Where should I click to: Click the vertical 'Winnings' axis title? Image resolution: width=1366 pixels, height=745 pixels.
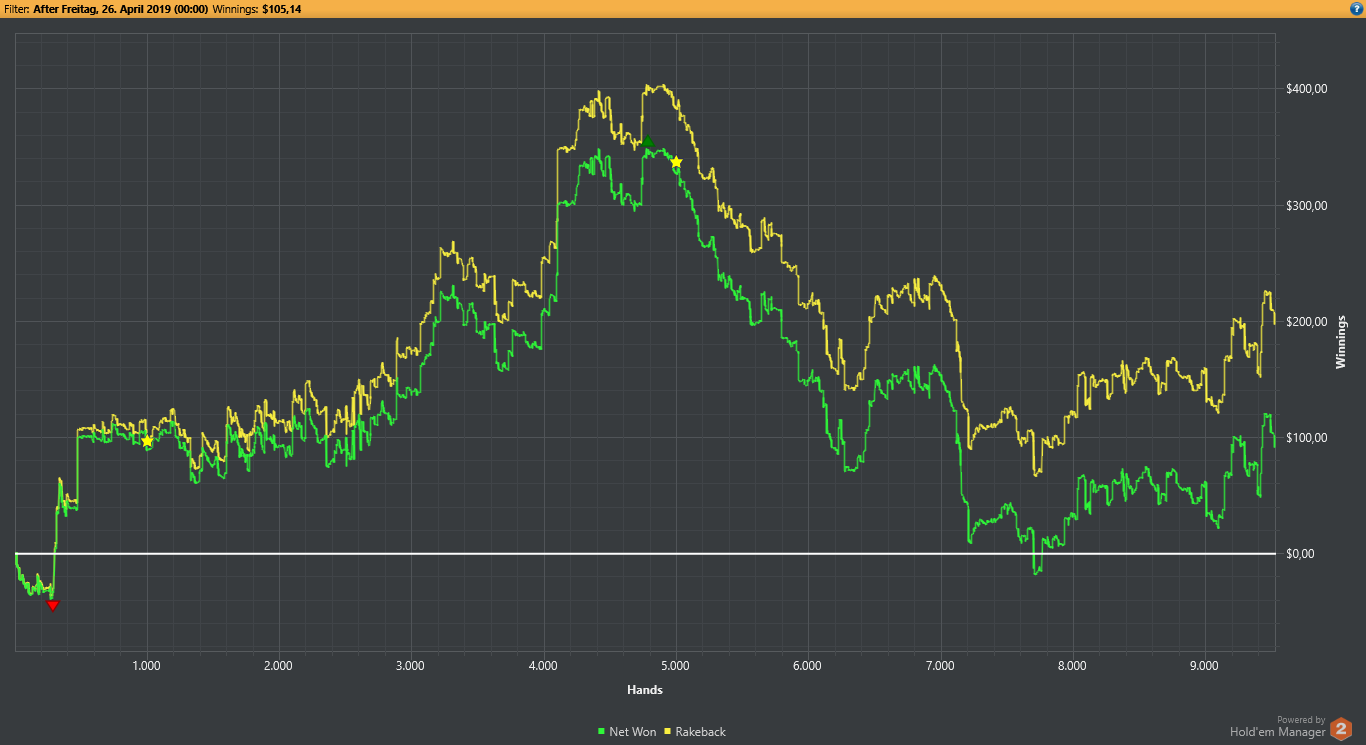click(1341, 342)
